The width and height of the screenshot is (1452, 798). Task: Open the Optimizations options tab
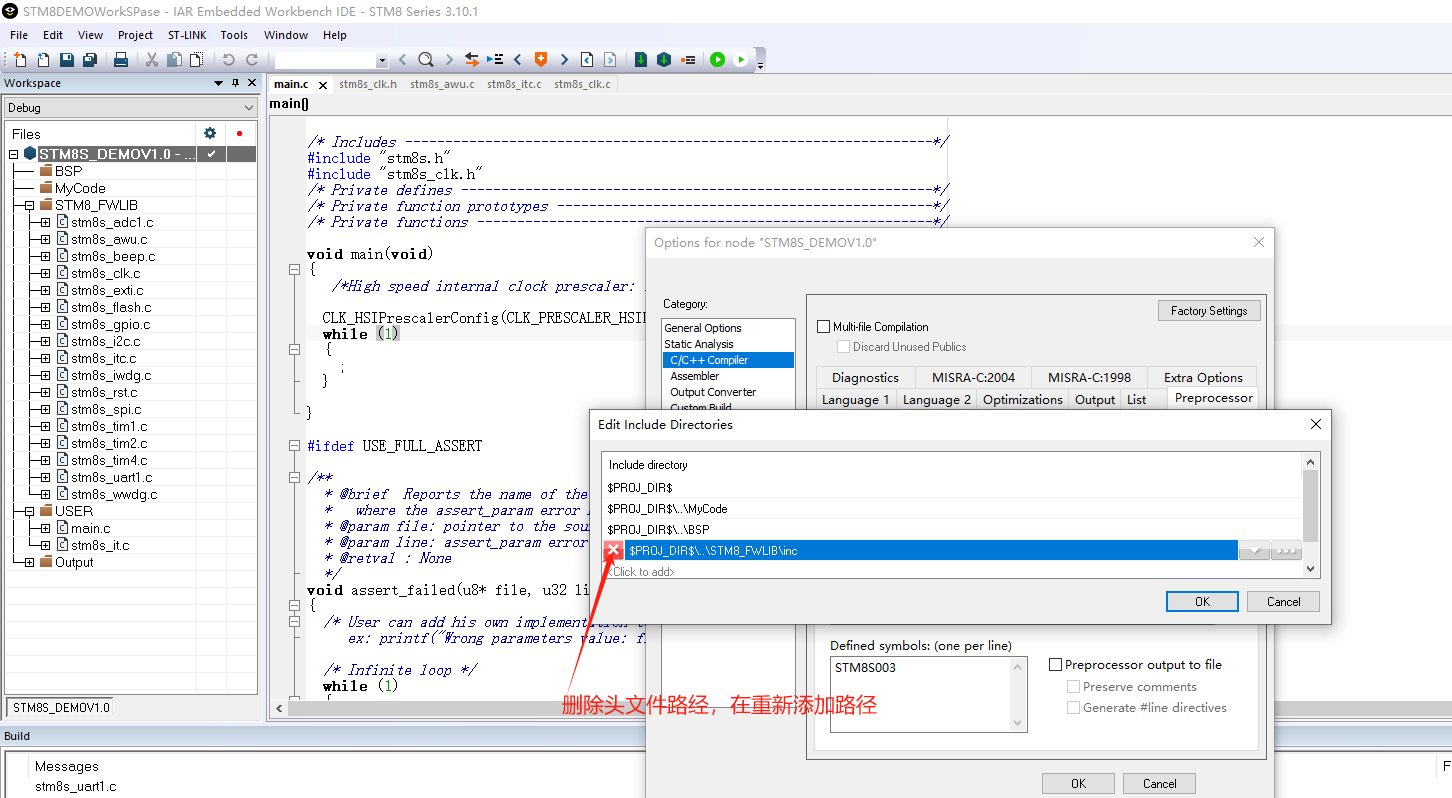click(x=1022, y=399)
